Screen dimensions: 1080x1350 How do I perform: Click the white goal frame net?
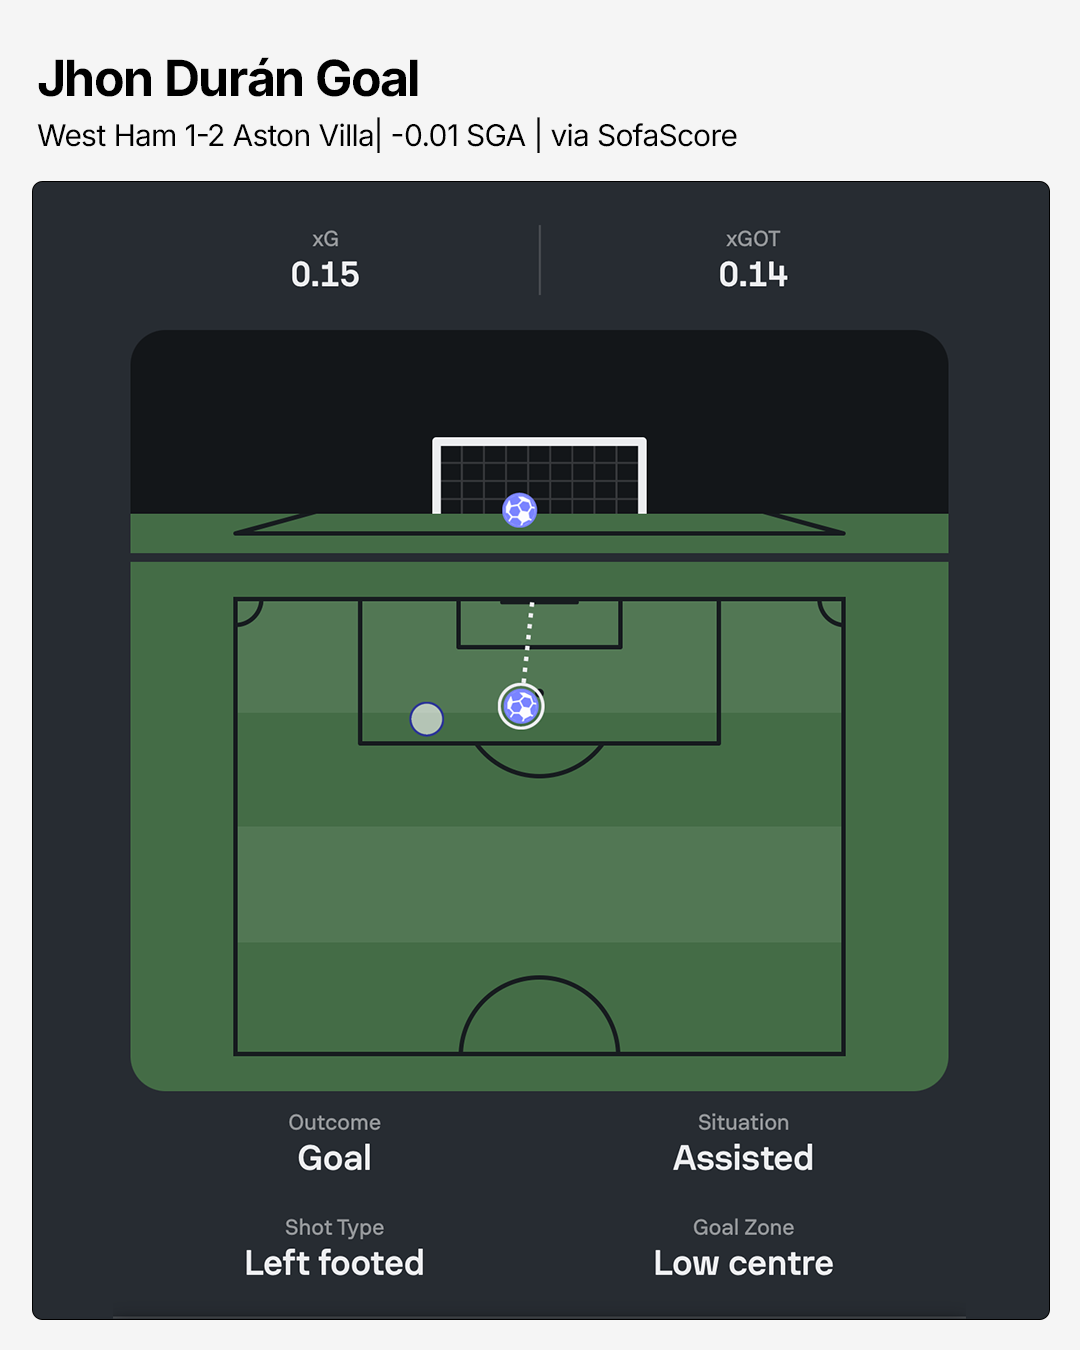(539, 476)
